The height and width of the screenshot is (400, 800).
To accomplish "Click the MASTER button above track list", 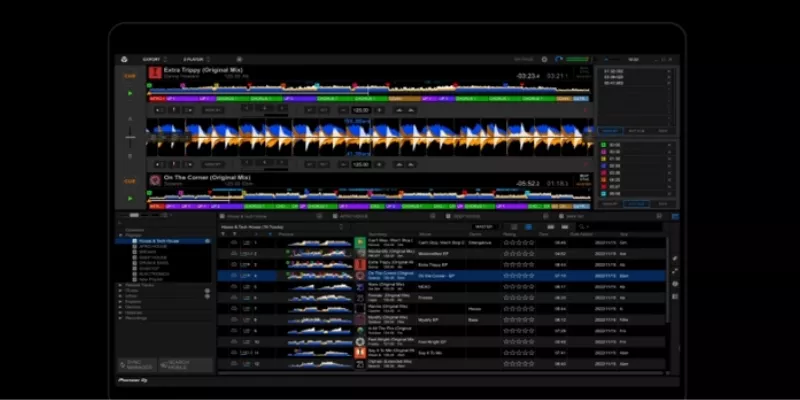I will [x=483, y=227].
